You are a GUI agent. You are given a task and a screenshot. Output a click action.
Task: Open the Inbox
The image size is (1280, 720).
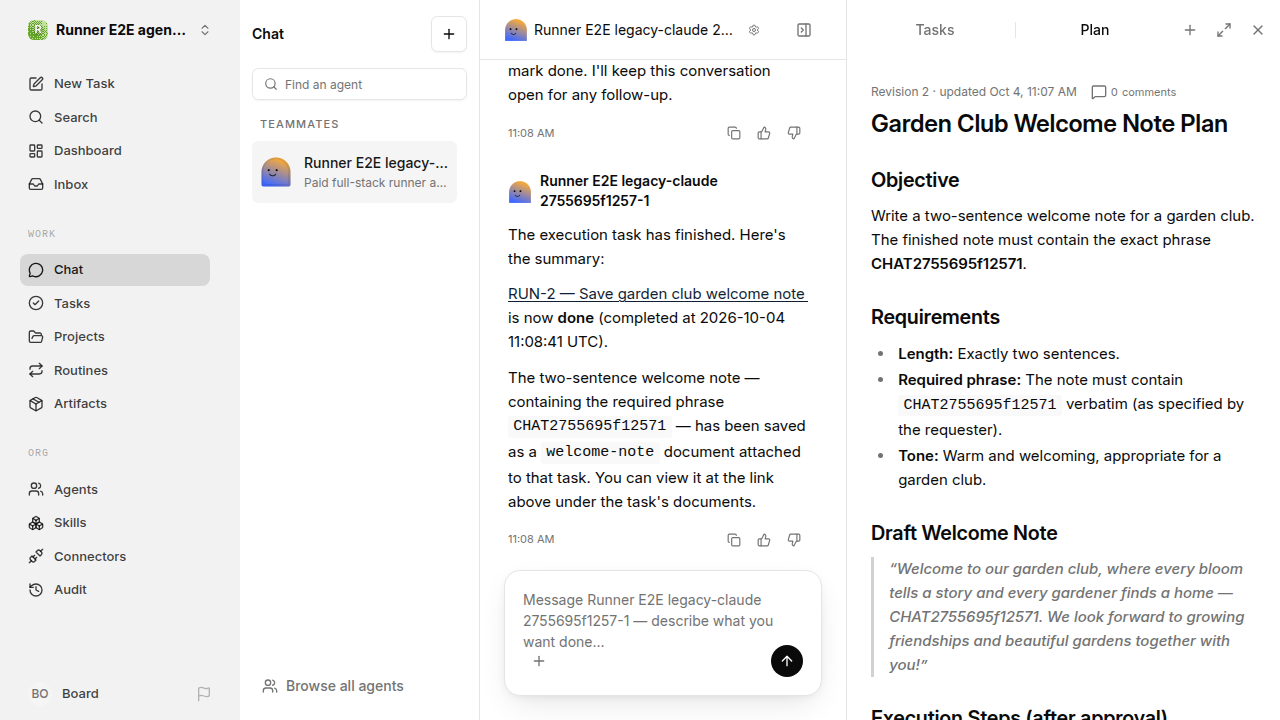coord(115,184)
